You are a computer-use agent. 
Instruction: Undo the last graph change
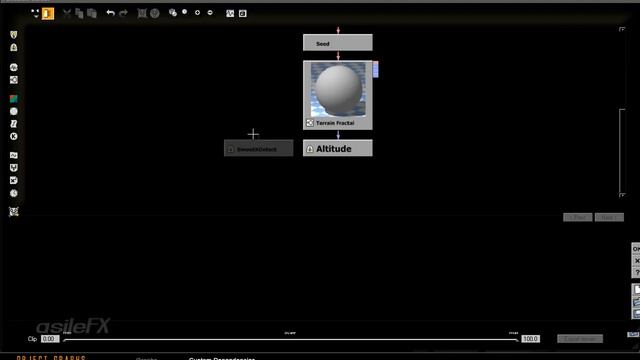pos(111,13)
